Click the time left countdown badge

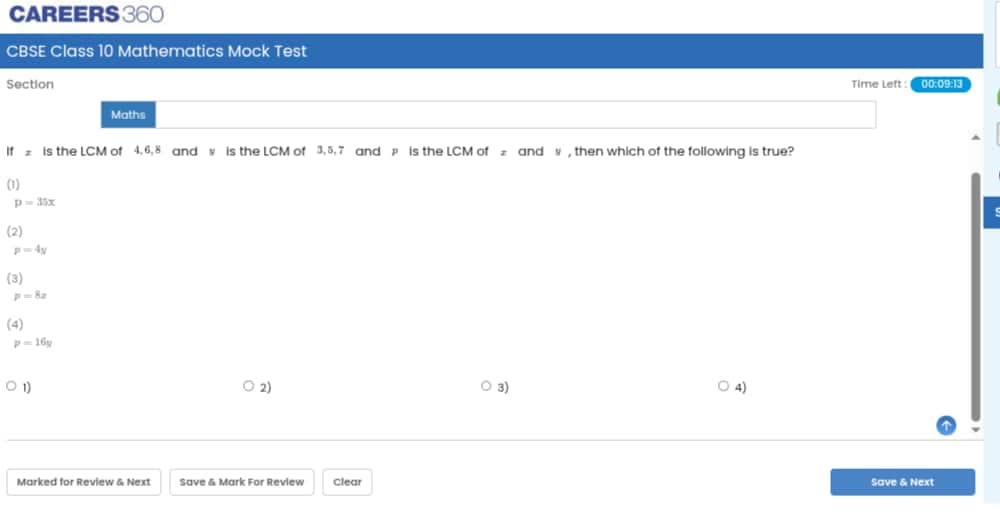(x=941, y=84)
